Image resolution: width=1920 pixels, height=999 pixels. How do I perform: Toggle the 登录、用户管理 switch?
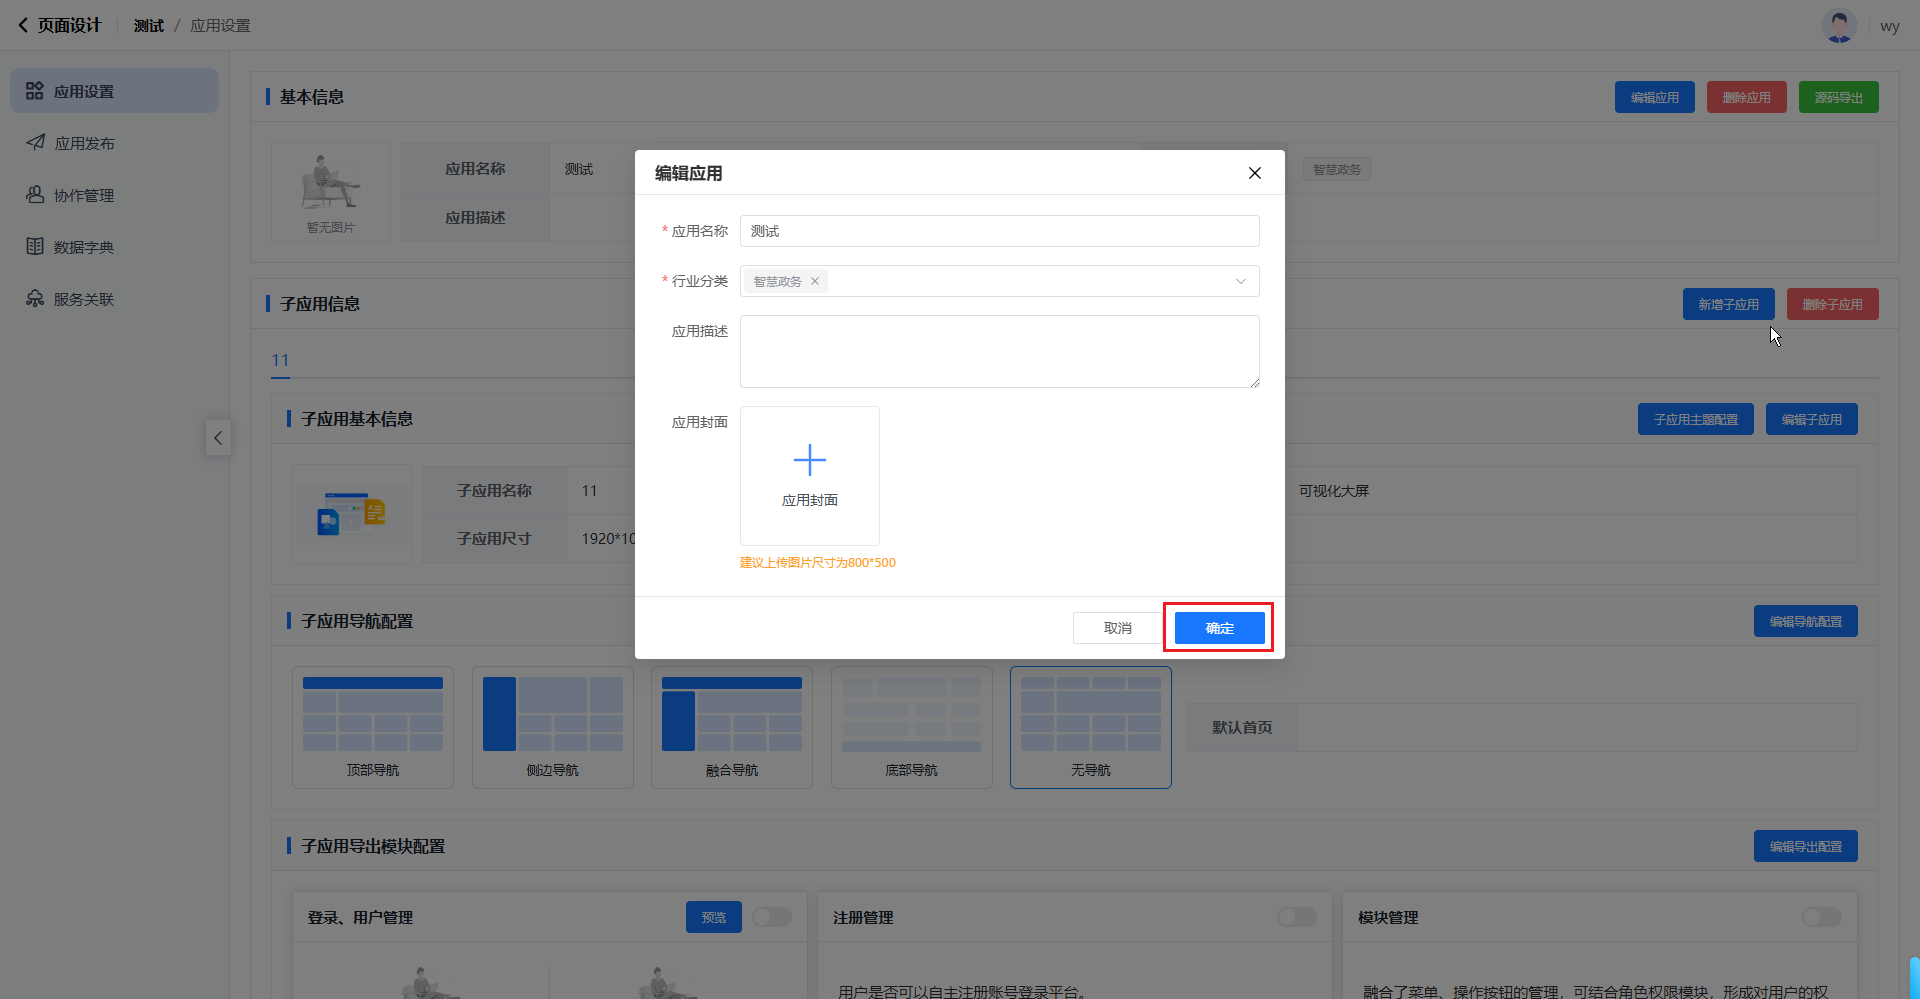point(771,917)
